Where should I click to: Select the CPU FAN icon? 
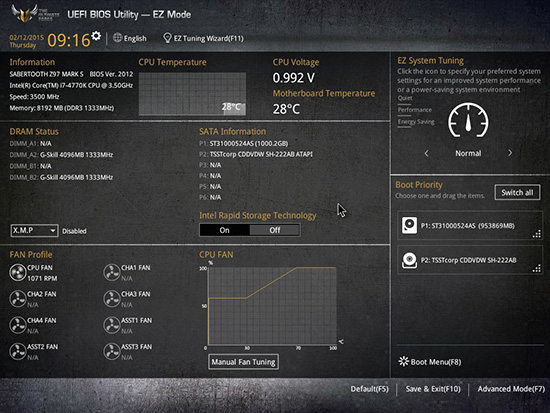click(x=18, y=272)
